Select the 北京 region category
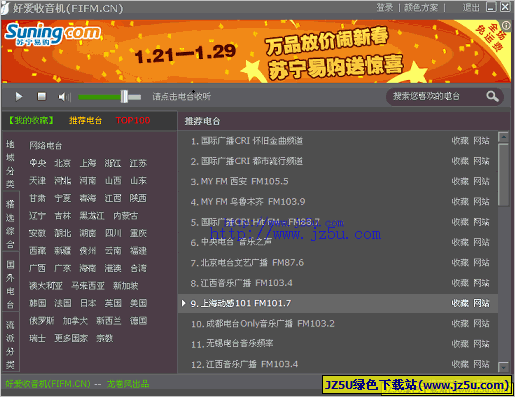This screenshot has width=515, height=397. point(63,163)
